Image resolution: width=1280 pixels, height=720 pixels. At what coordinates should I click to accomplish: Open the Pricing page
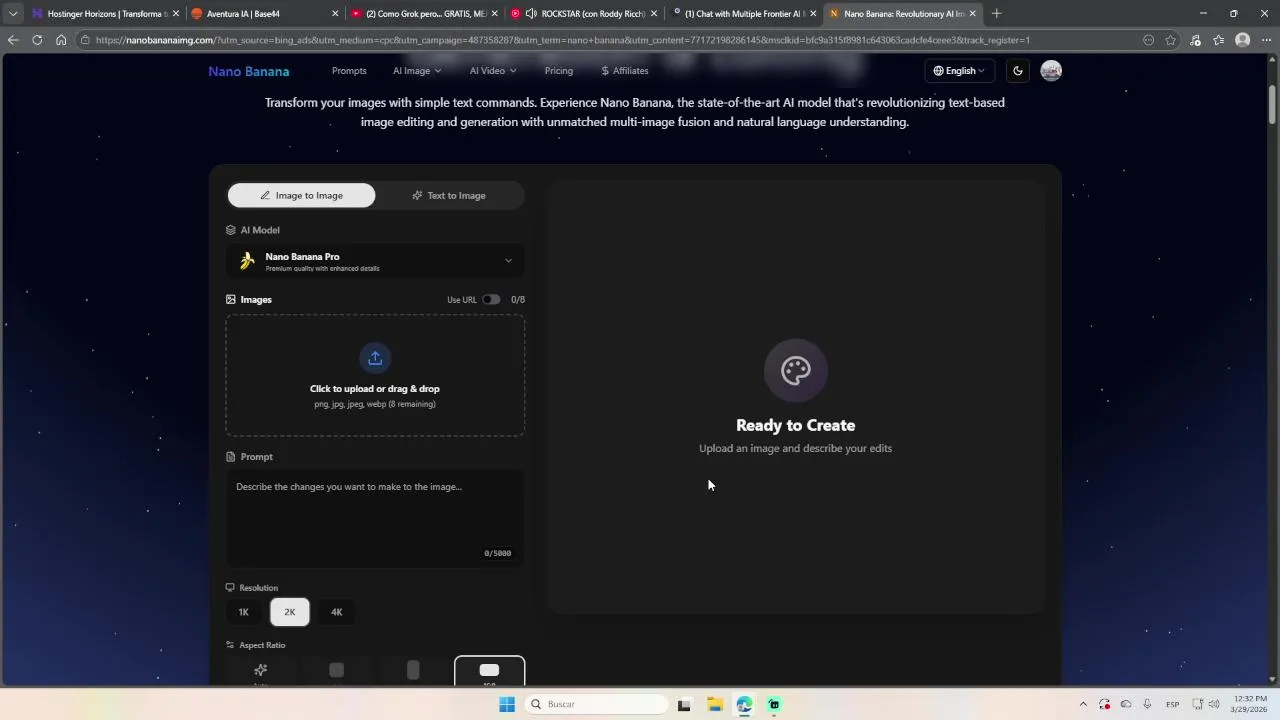[559, 71]
